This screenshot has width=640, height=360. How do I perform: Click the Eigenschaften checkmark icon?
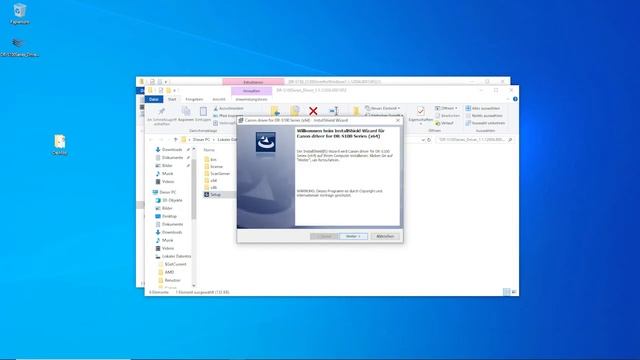pos(420,111)
